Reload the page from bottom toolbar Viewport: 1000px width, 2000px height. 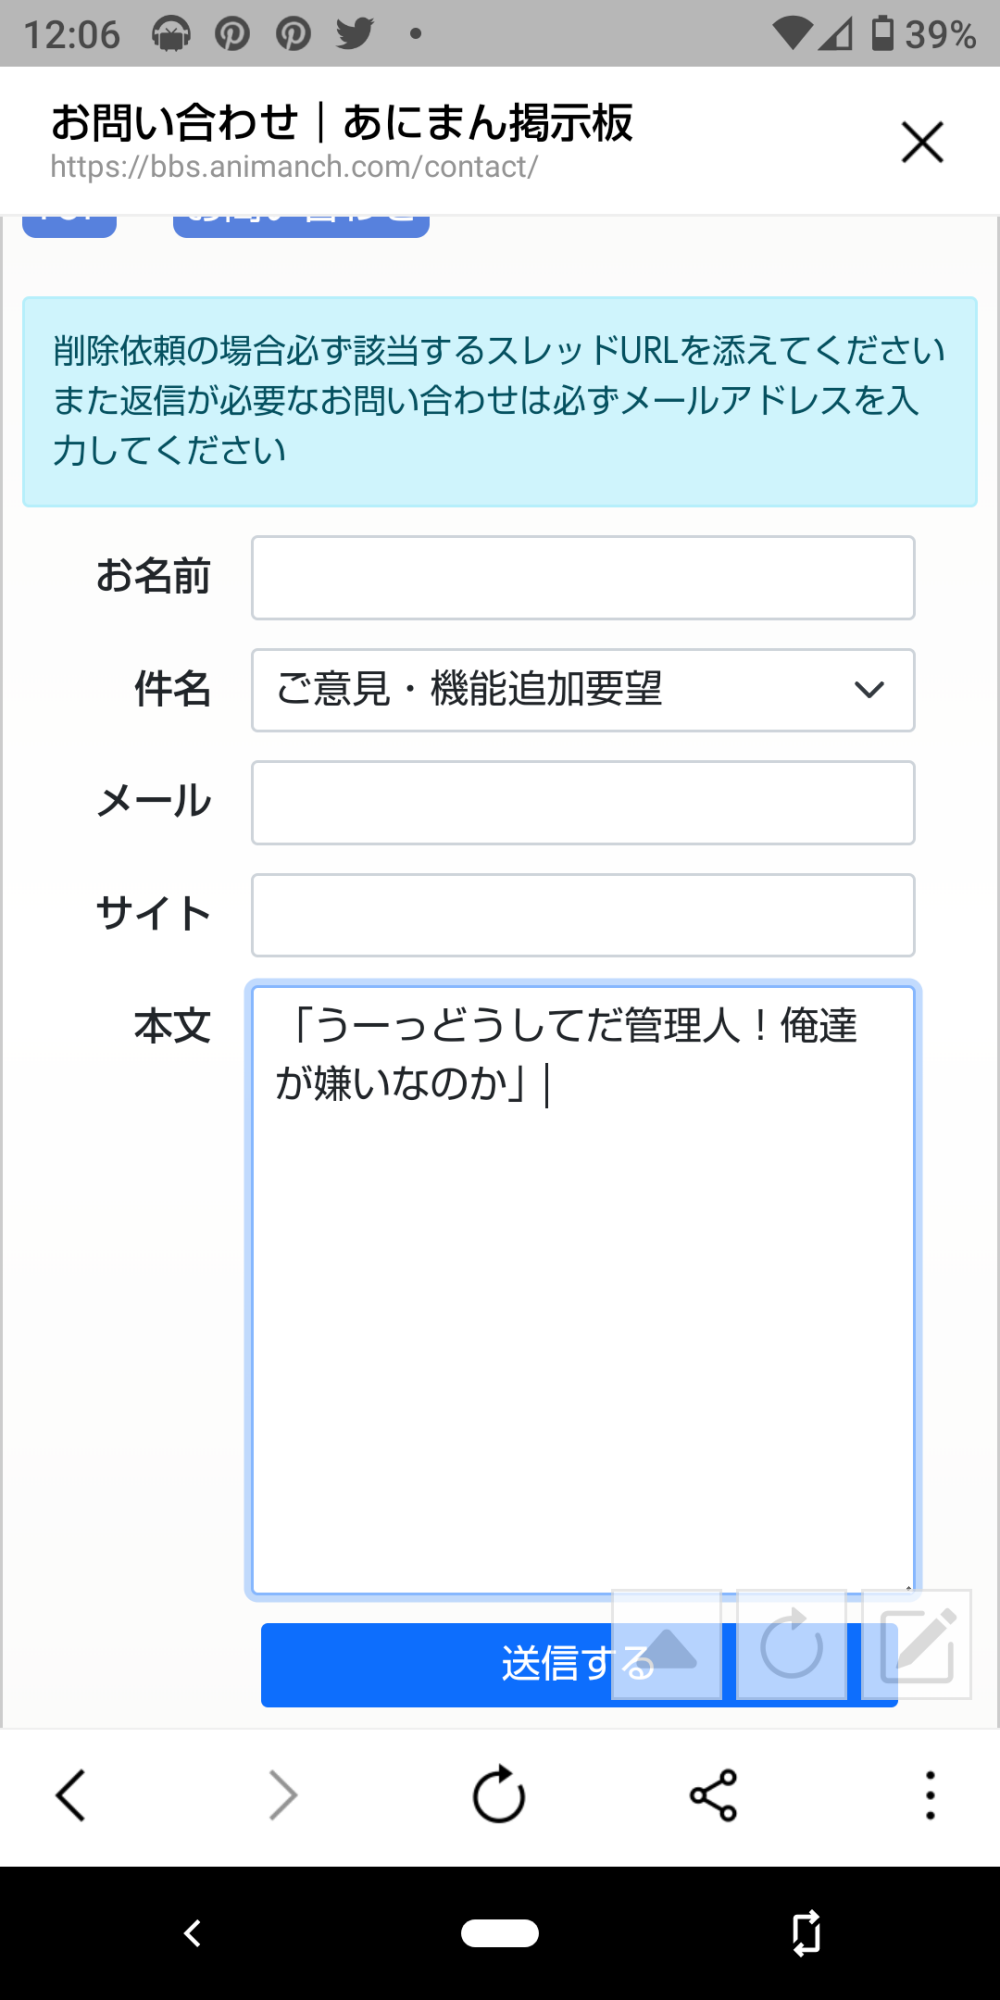click(498, 1796)
